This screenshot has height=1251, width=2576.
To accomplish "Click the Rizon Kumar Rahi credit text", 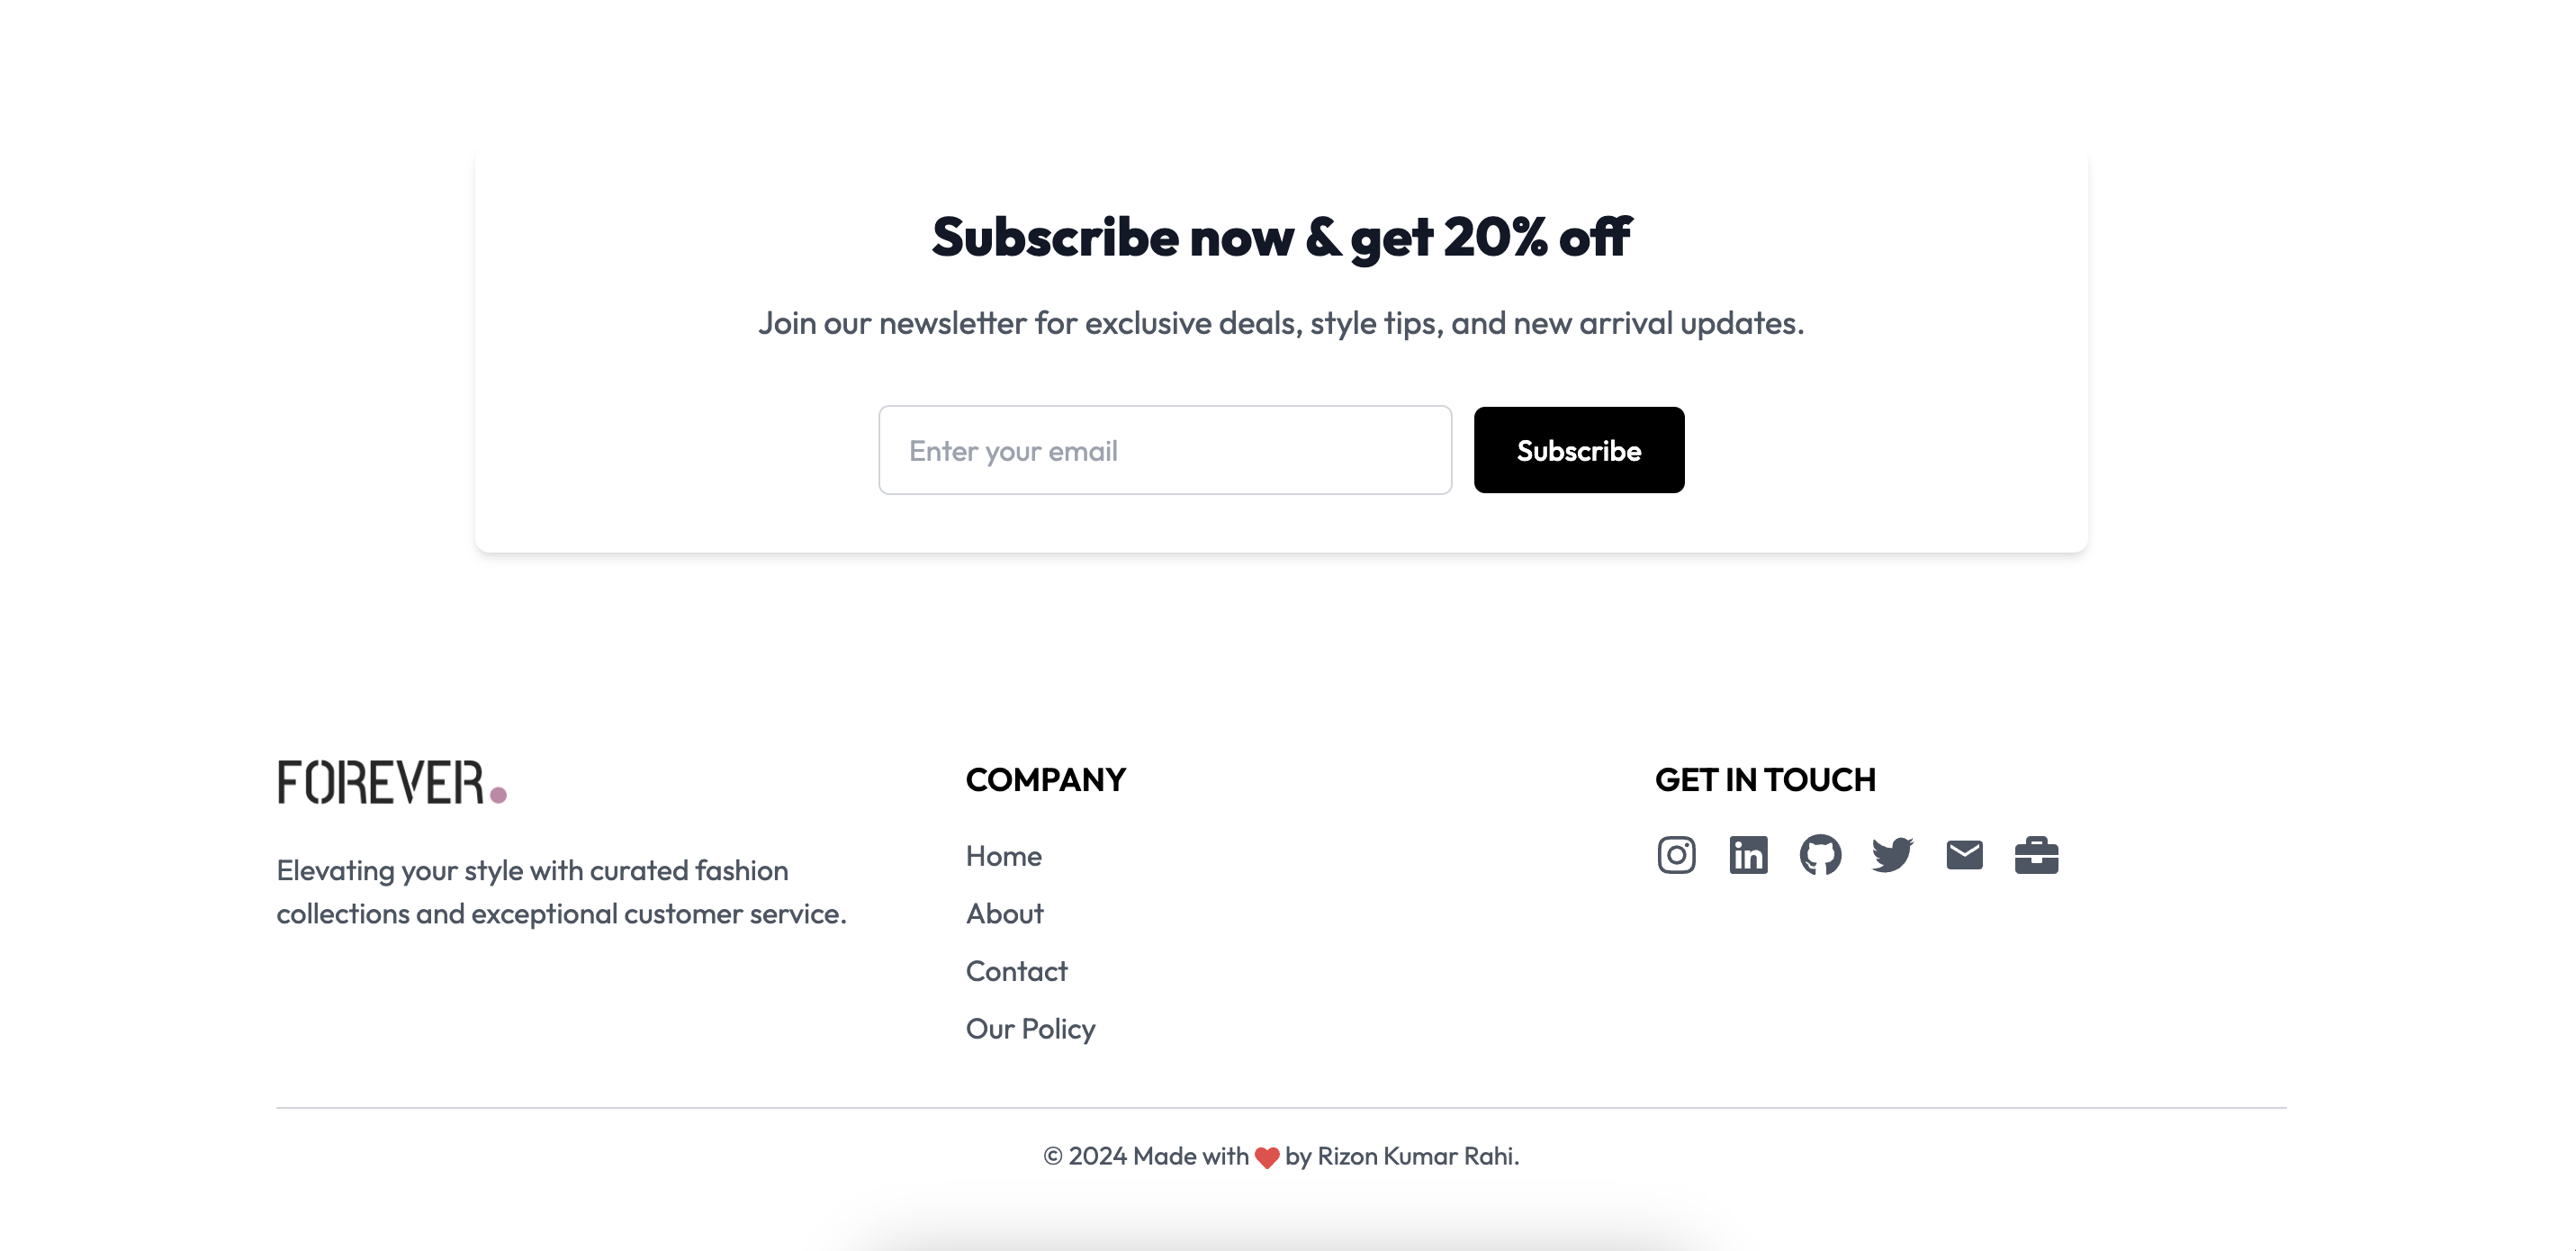I will coord(1414,1156).
